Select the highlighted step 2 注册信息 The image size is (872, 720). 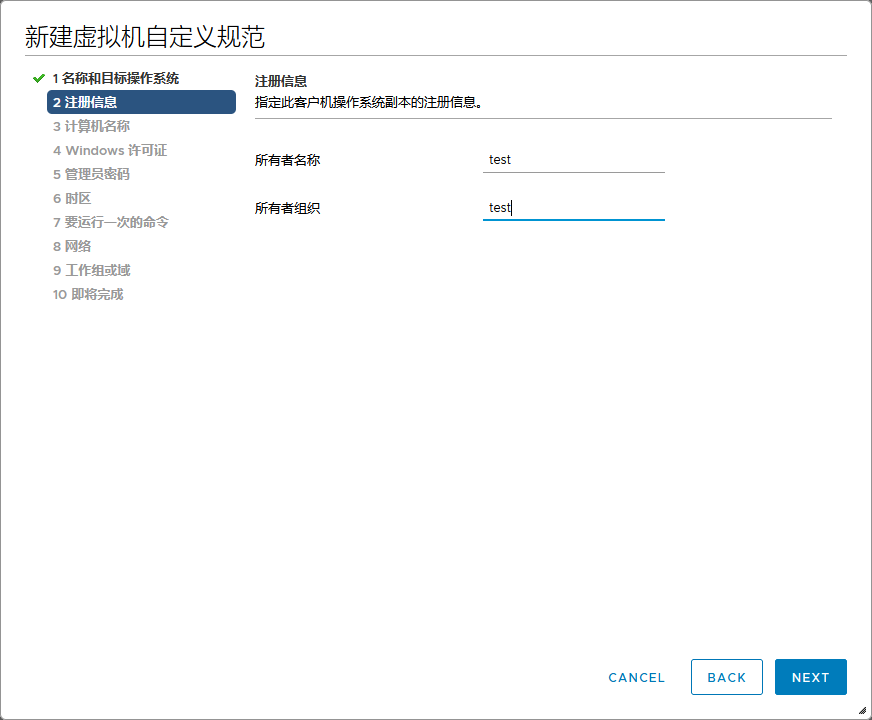pos(141,102)
